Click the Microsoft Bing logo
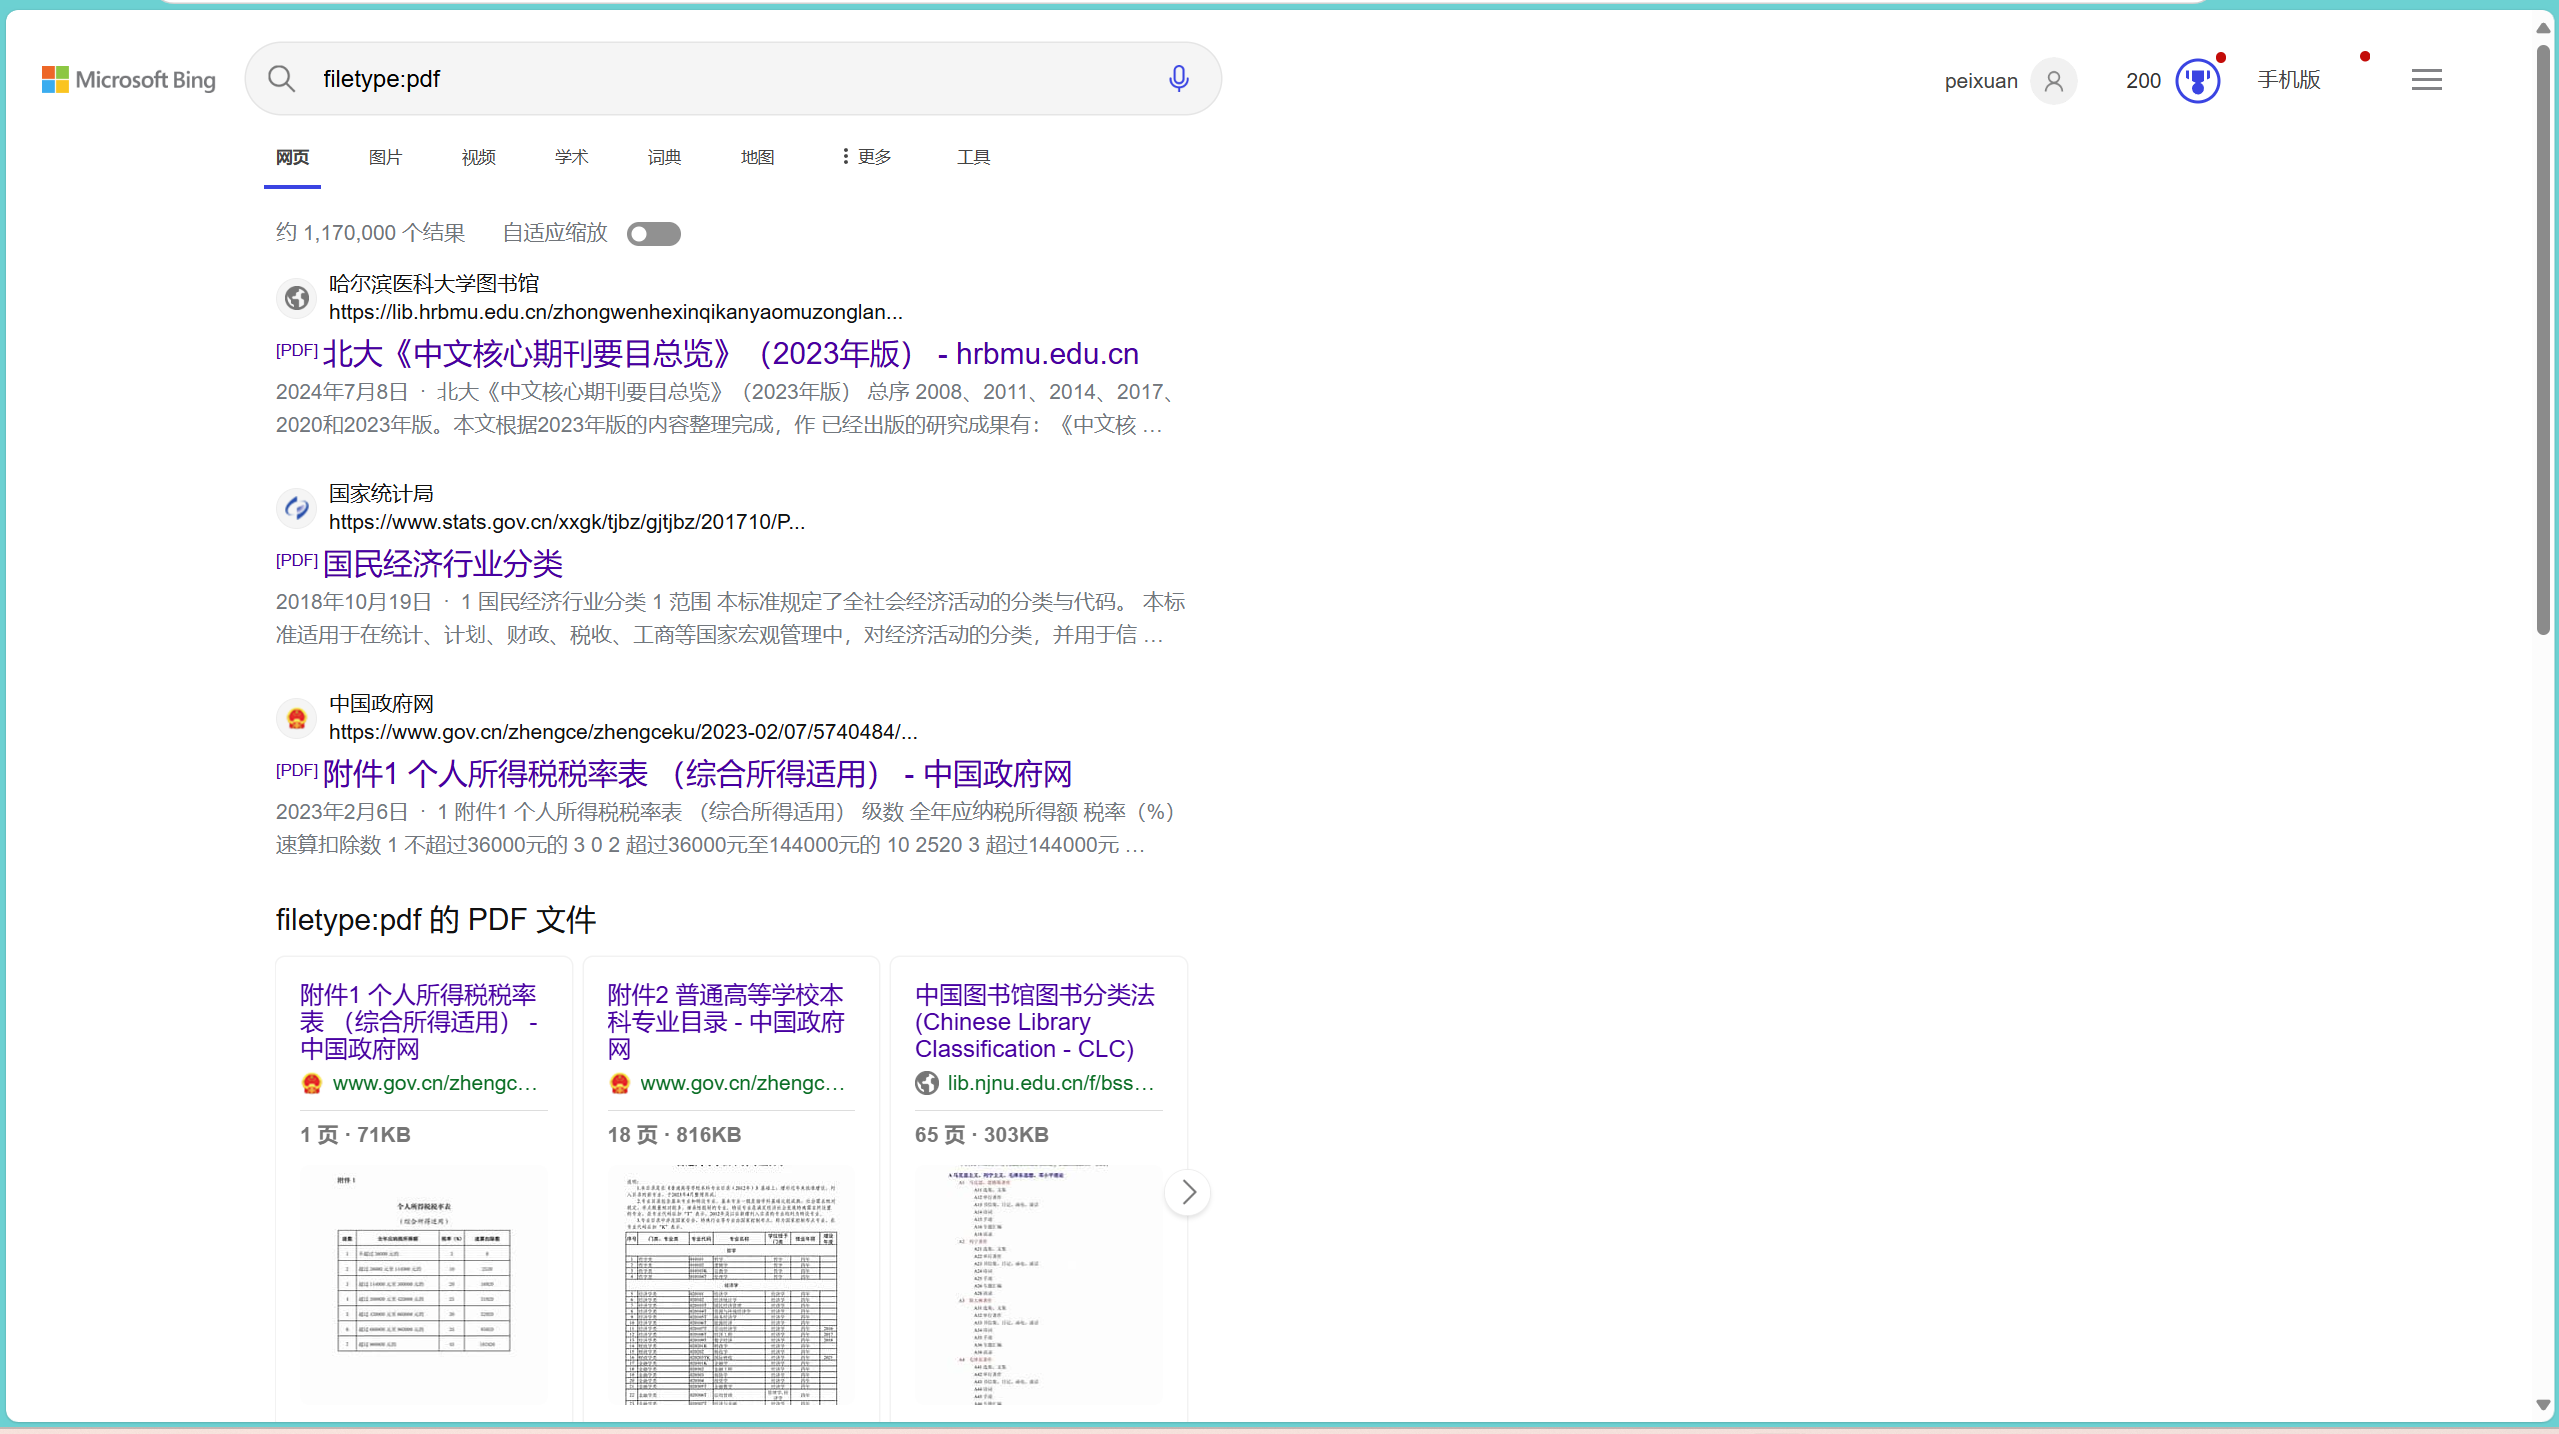 click(128, 80)
